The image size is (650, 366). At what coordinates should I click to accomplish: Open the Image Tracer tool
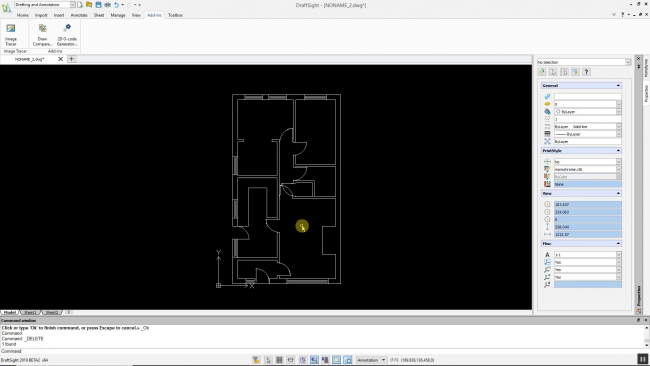click(11, 35)
